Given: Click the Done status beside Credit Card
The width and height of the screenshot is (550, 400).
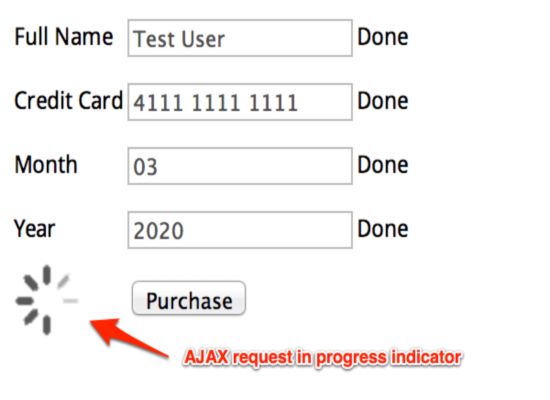Looking at the screenshot, I should pyautogui.click(x=383, y=101).
